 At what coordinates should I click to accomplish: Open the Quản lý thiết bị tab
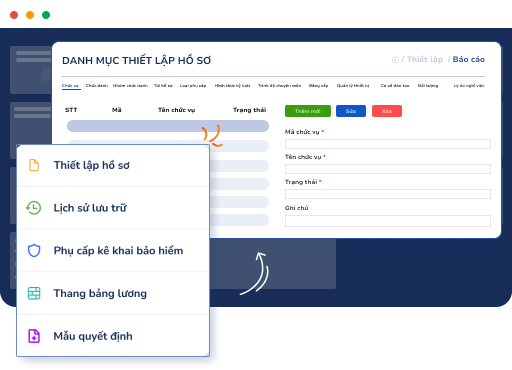point(353,86)
